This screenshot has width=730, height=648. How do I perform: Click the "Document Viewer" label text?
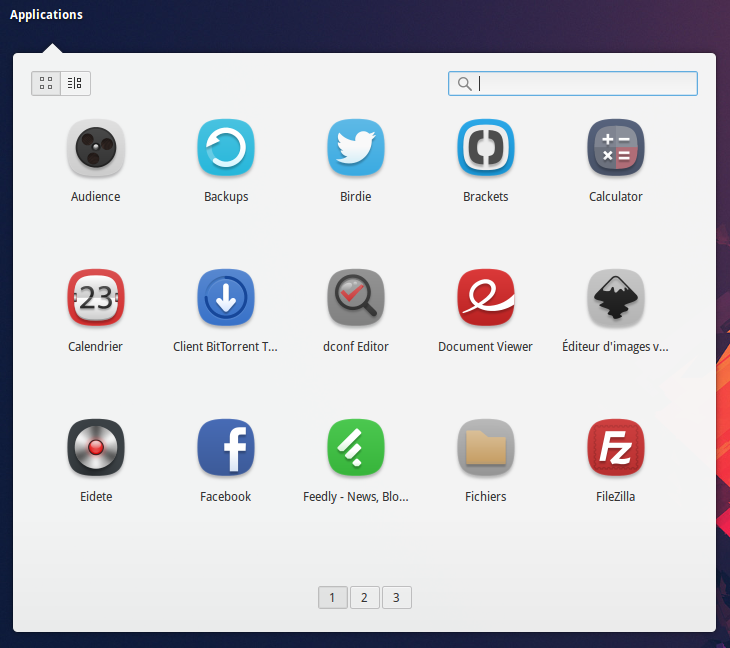coord(485,346)
